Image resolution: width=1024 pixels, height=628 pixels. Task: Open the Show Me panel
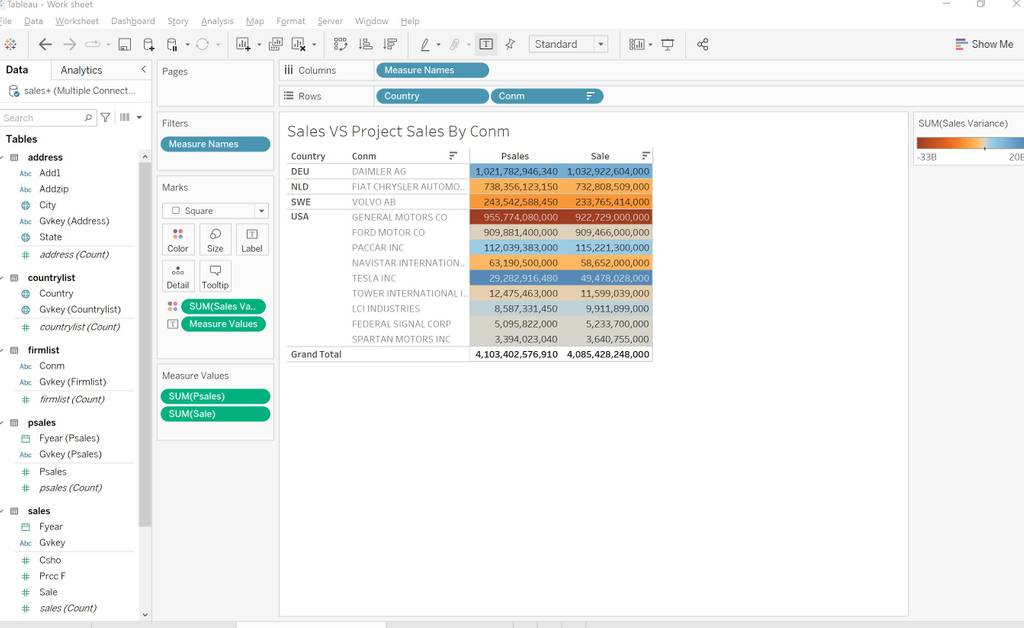click(x=984, y=44)
